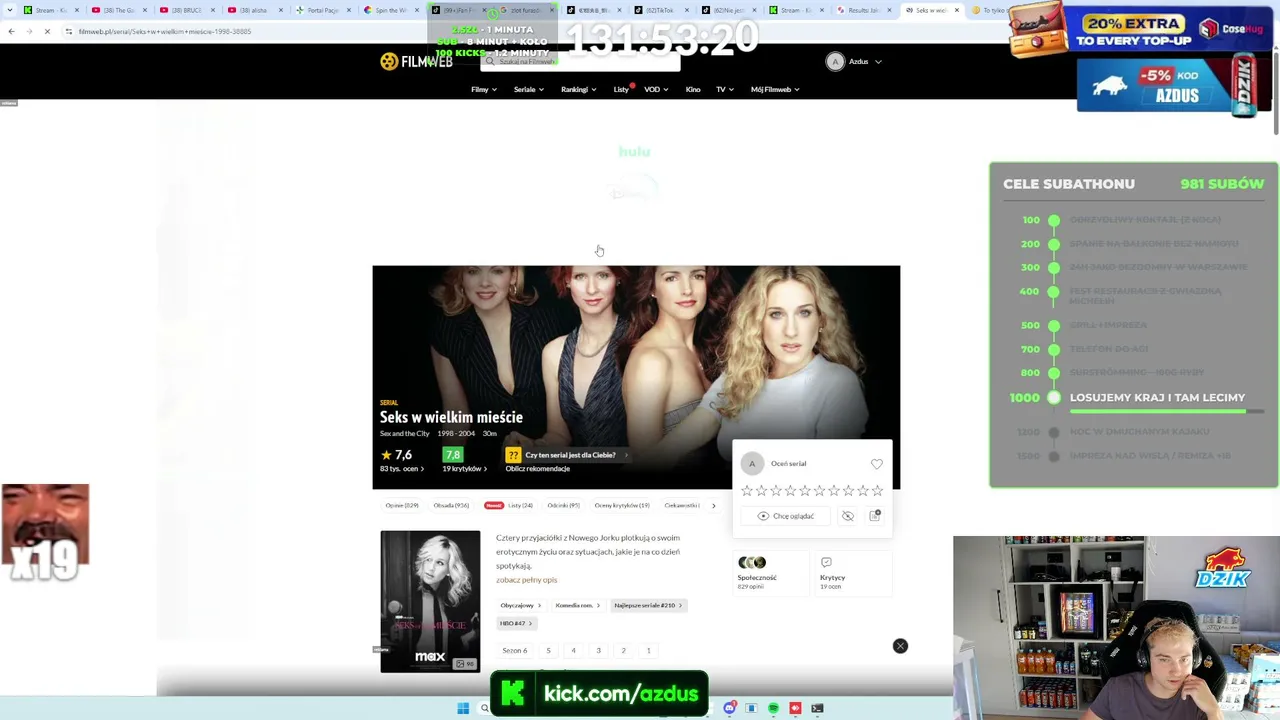Open the VOD menu
Screen dimensions: 1280x720
click(x=656, y=89)
